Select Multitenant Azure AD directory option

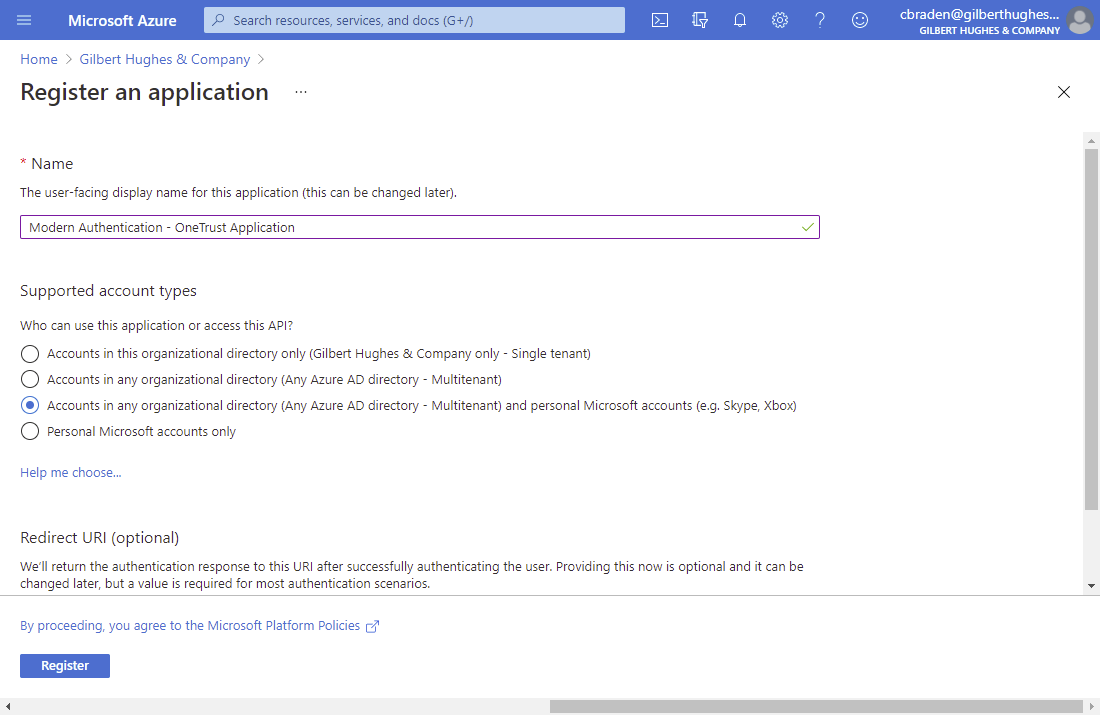(29, 380)
